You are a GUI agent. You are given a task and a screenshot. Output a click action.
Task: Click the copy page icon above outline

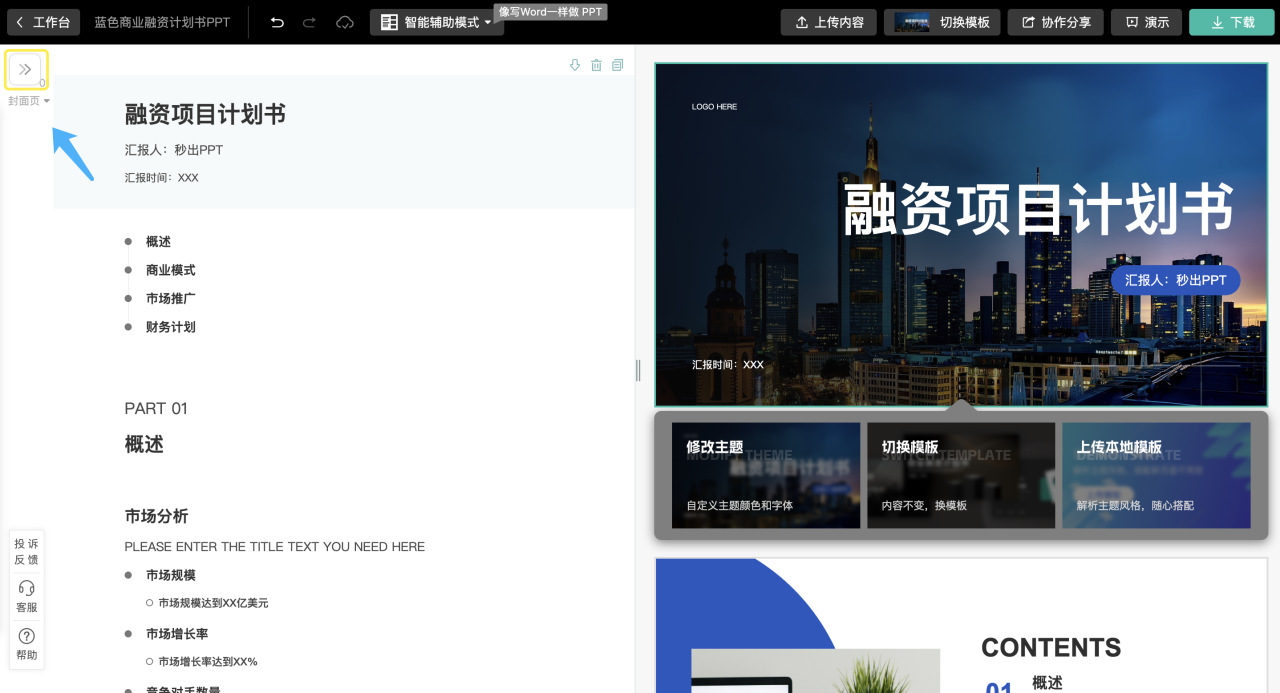(617, 65)
